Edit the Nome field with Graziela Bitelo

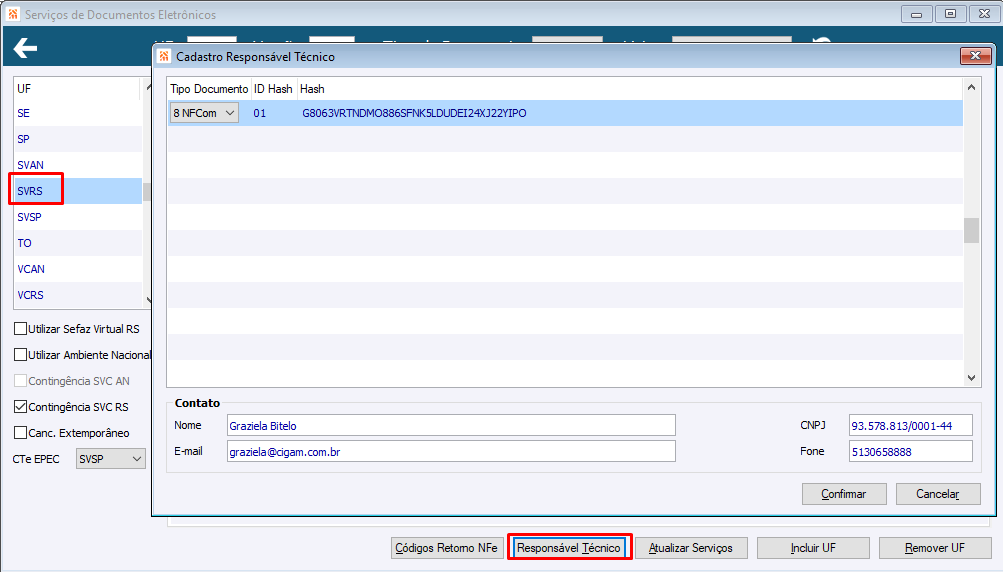click(x=451, y=425)
